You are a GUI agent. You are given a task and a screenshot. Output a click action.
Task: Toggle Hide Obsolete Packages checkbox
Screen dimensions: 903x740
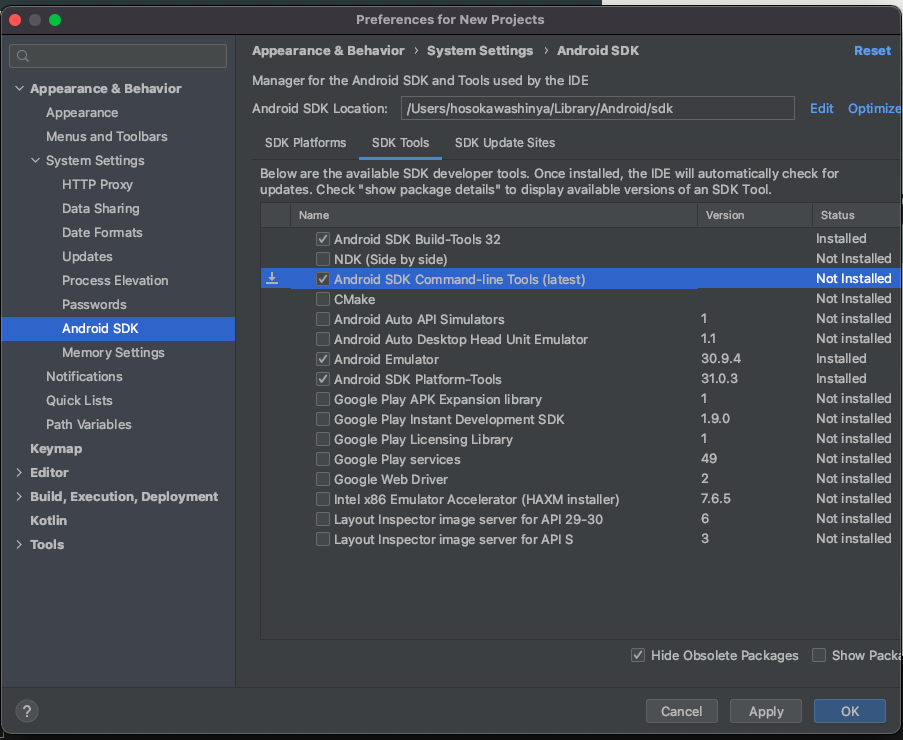638,655
